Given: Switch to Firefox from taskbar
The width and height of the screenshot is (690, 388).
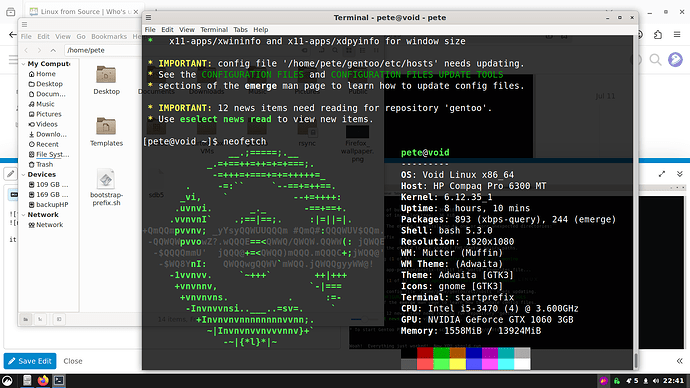Looking at the screenshot, I should [x=43, y=381].
